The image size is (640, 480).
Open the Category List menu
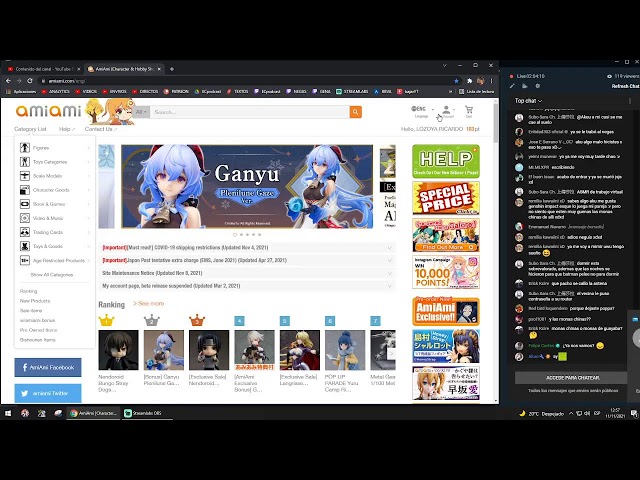(x=30, y=129)
